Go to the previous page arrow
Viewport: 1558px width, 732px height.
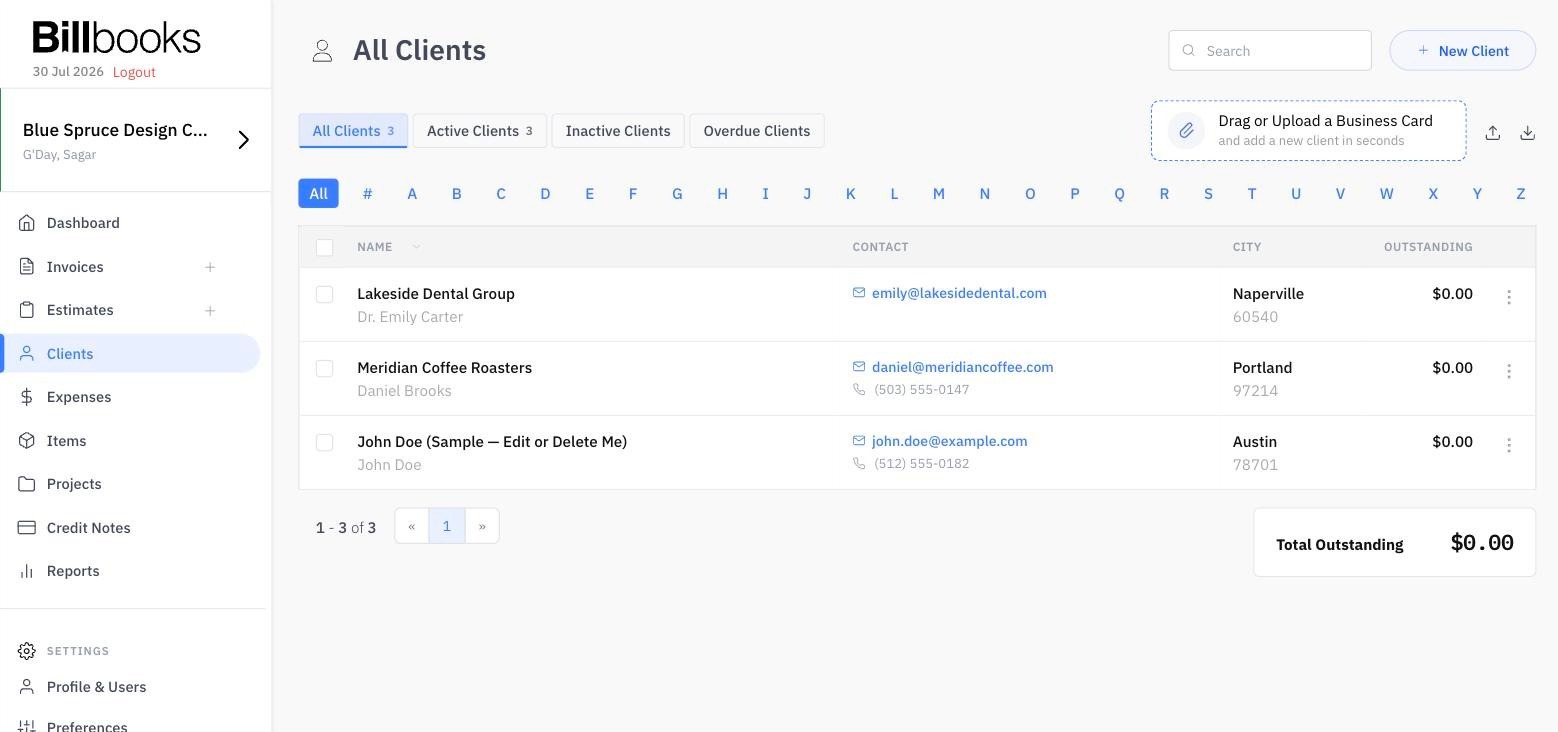pyautogui.click(x=412, y=526)
